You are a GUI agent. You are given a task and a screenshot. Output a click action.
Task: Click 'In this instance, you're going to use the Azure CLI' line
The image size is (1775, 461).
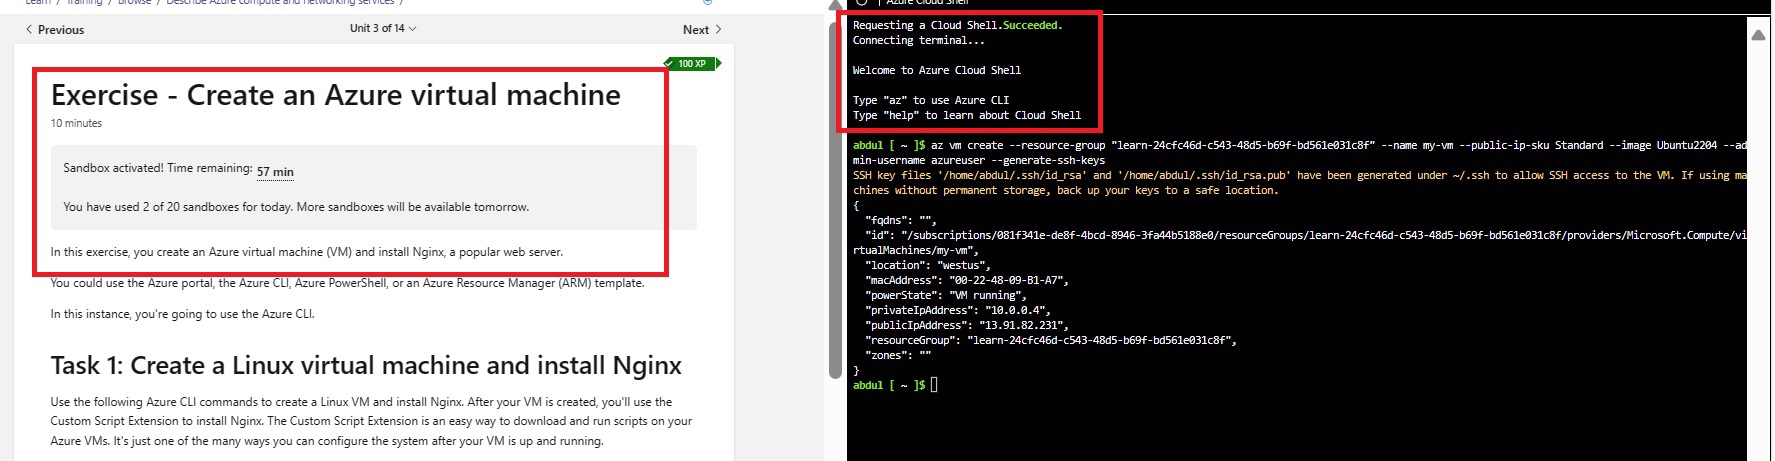(x=183, y=314)
